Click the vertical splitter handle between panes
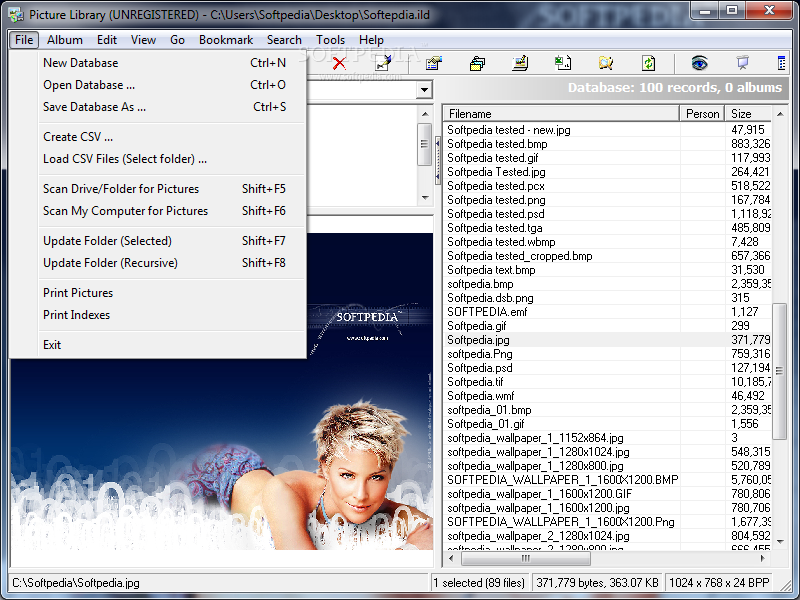 [437, 160]
